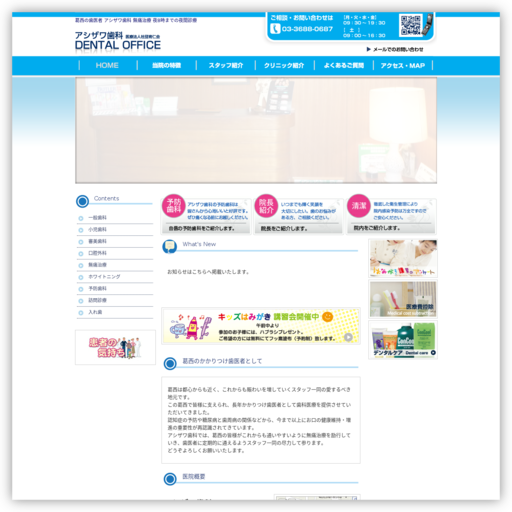Click the large reception desk hero image
Image resolution: width=512 pixels, height=512 pixels.
coord(256,130)
